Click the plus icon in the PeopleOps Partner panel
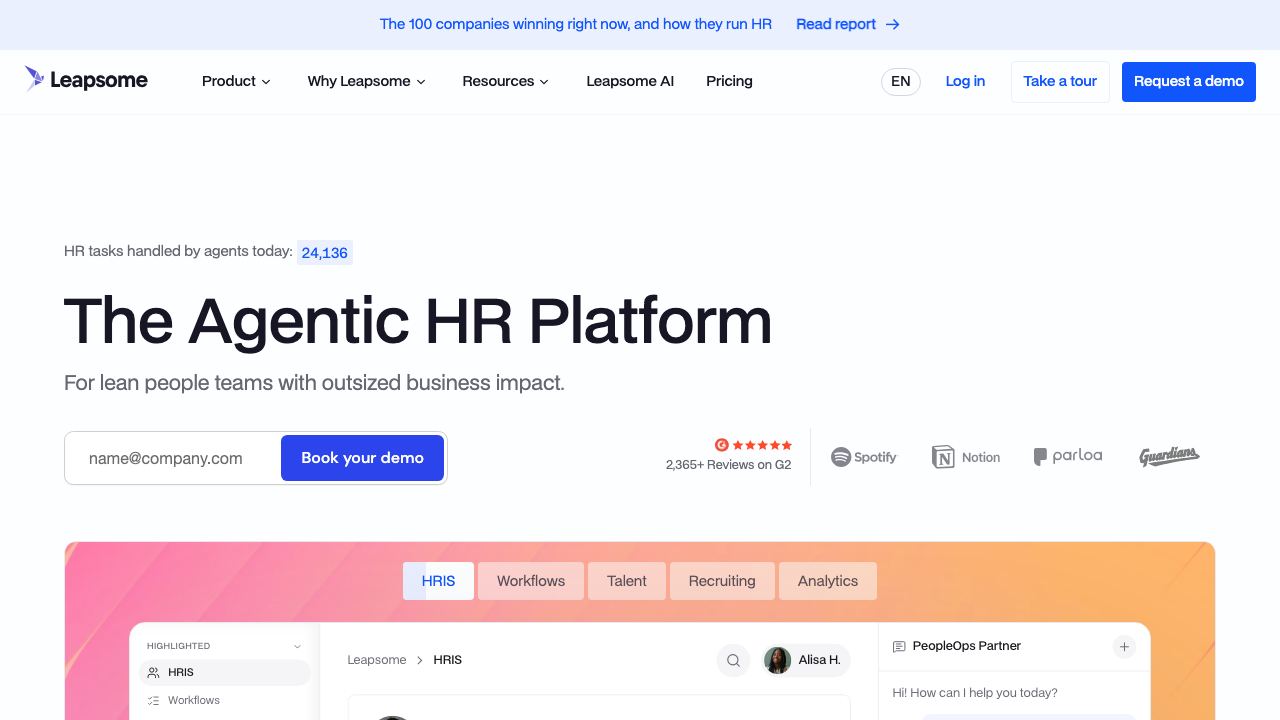The width and height of the screenshot is (1280, 720). tap(1124, 647)
